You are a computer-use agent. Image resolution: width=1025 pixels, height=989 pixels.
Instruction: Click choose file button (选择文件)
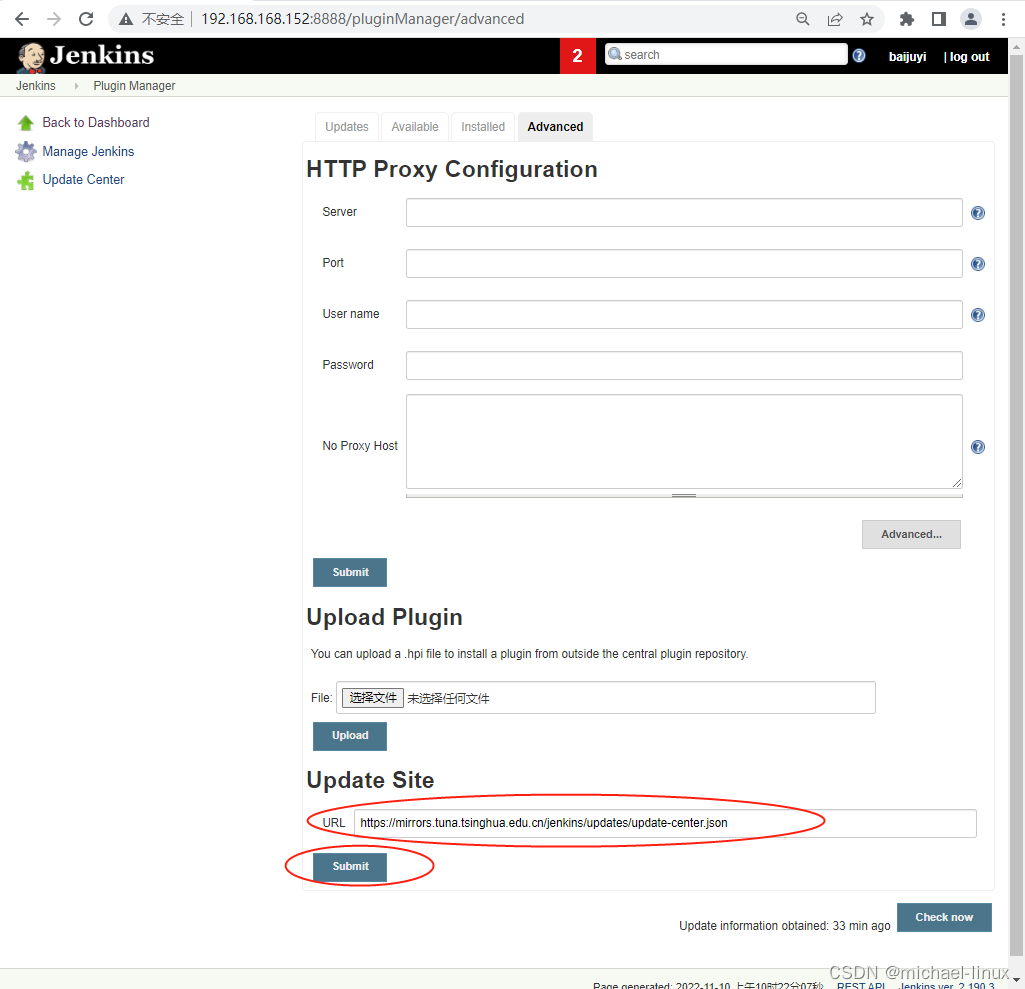(373, 698)
